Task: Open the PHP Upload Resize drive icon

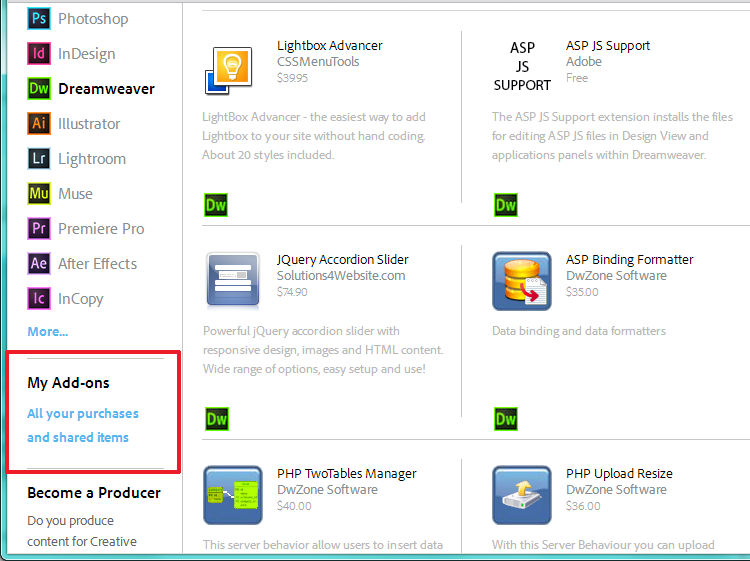Action: pyautogui.click(x=522, y=495)
